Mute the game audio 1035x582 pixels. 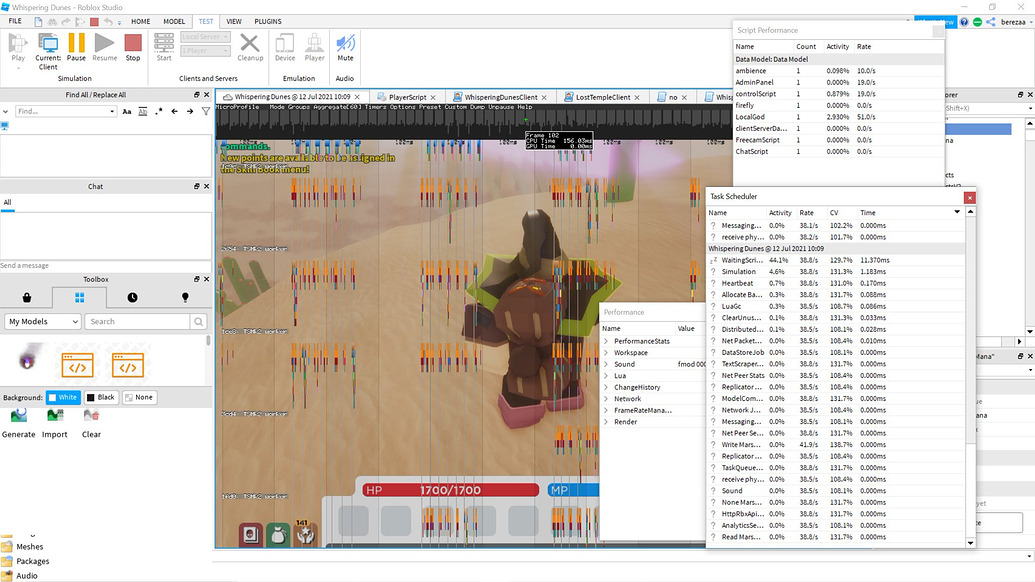coord(345,48)
